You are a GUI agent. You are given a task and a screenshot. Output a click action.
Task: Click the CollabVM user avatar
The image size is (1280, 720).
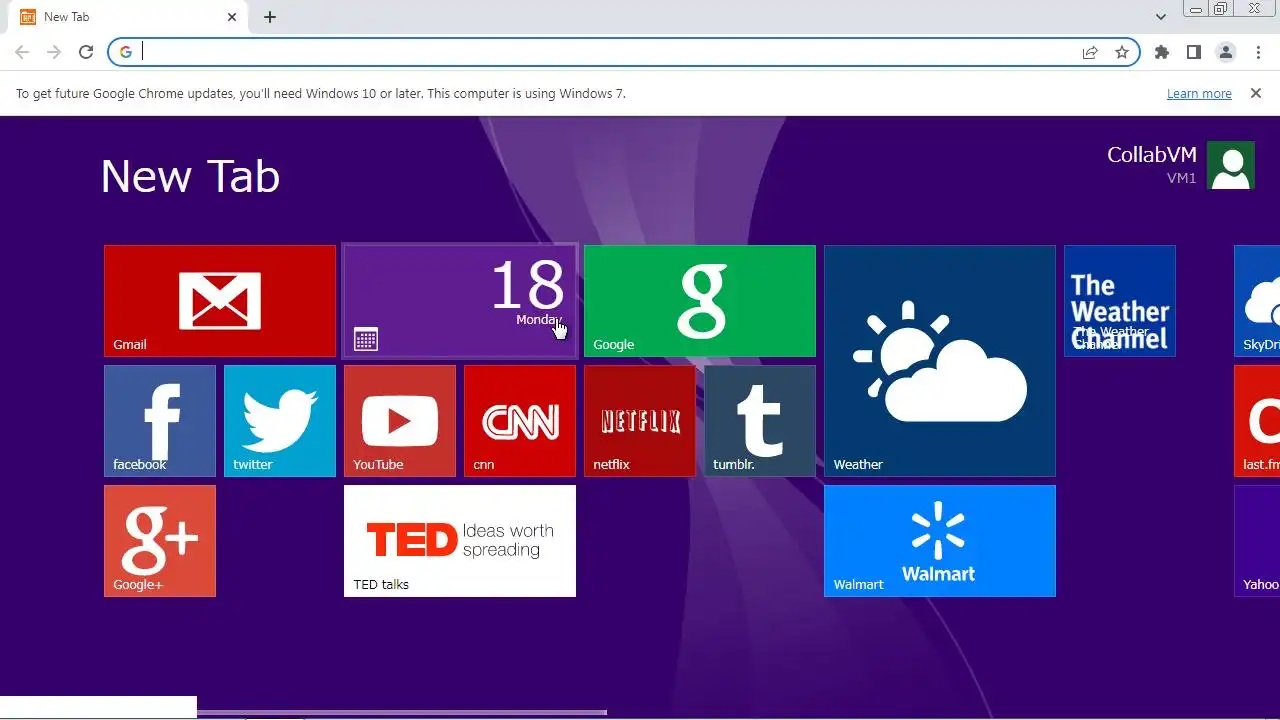(1231, 165)
